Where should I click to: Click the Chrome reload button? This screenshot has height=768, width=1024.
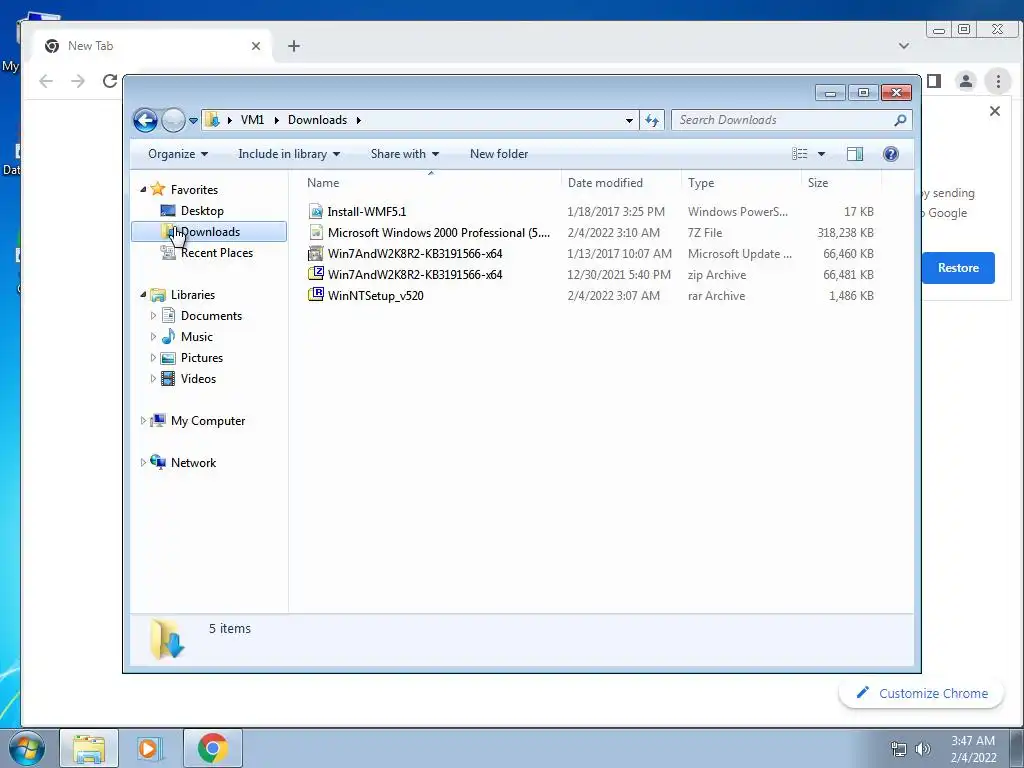pos(110,81)
